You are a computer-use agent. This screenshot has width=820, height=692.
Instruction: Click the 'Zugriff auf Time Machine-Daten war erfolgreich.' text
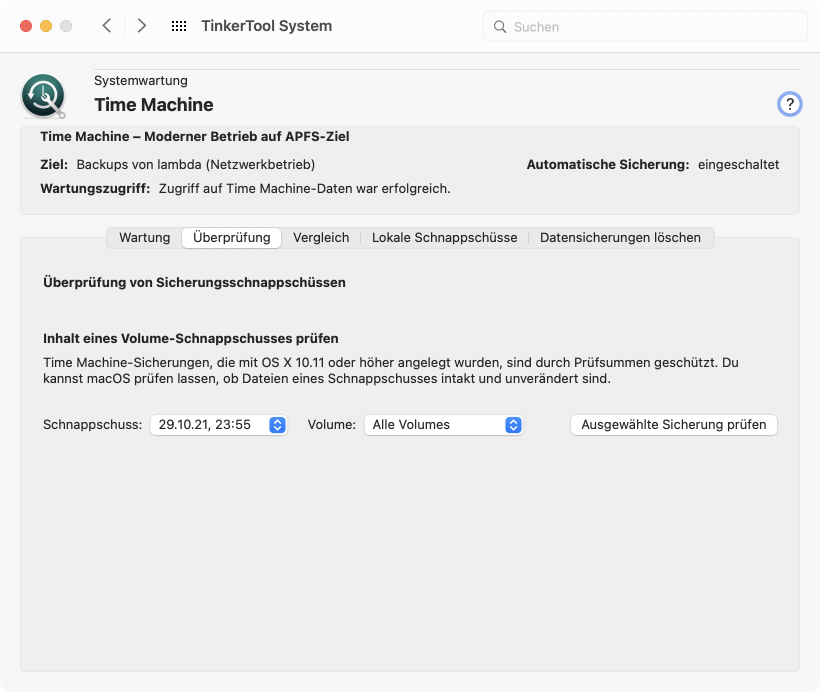[304, 189]
